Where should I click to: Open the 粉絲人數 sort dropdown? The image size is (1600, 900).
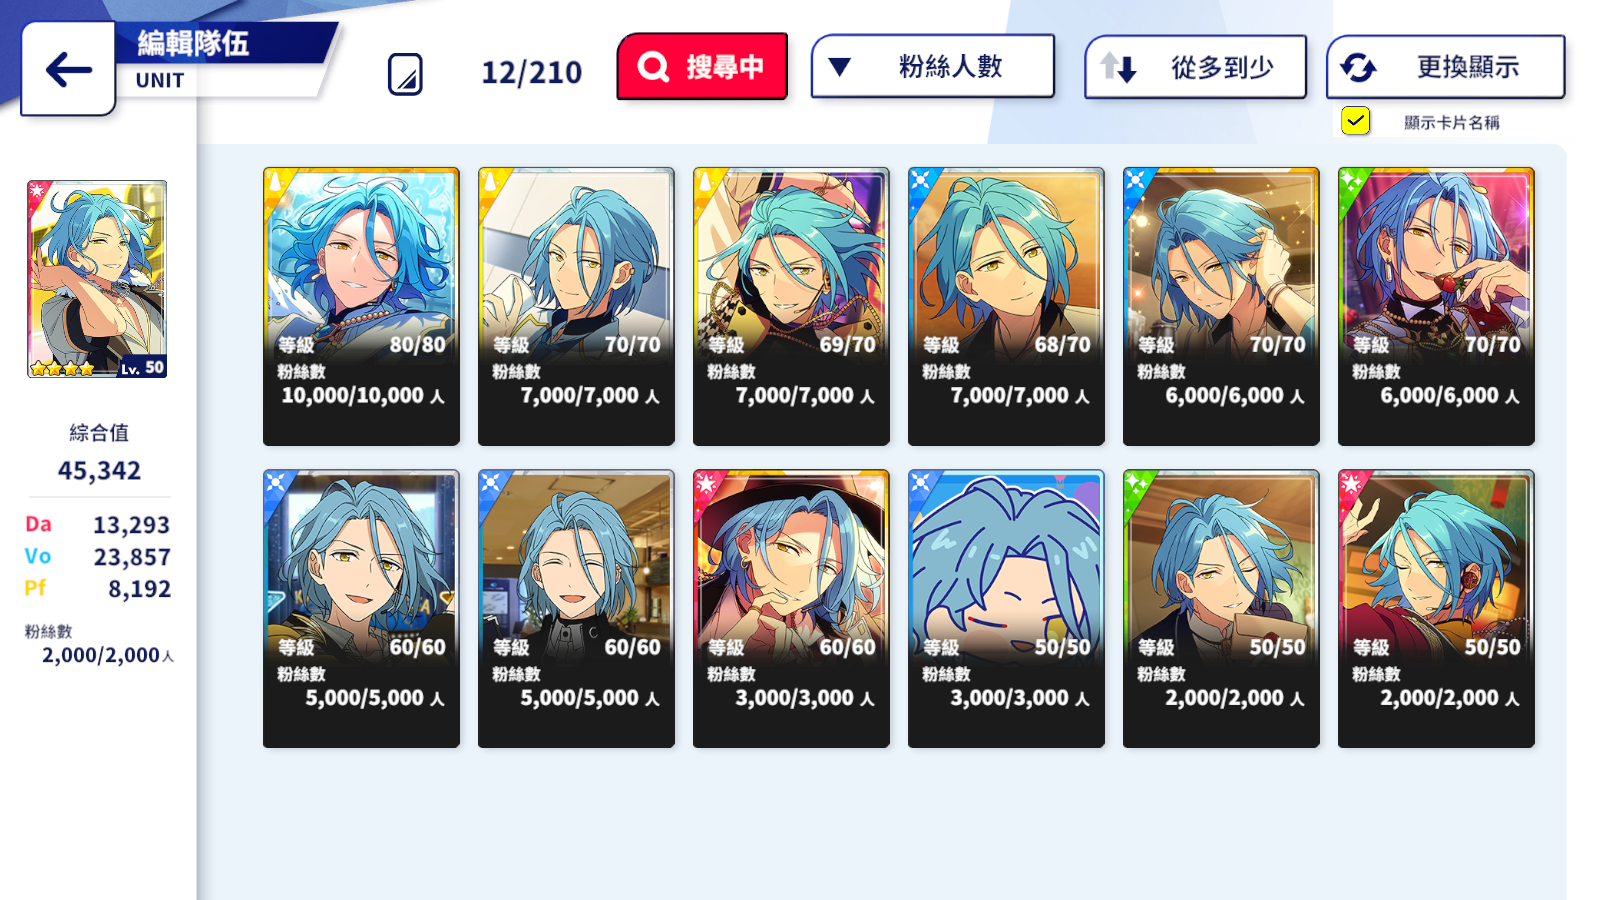tap(933, 67)
